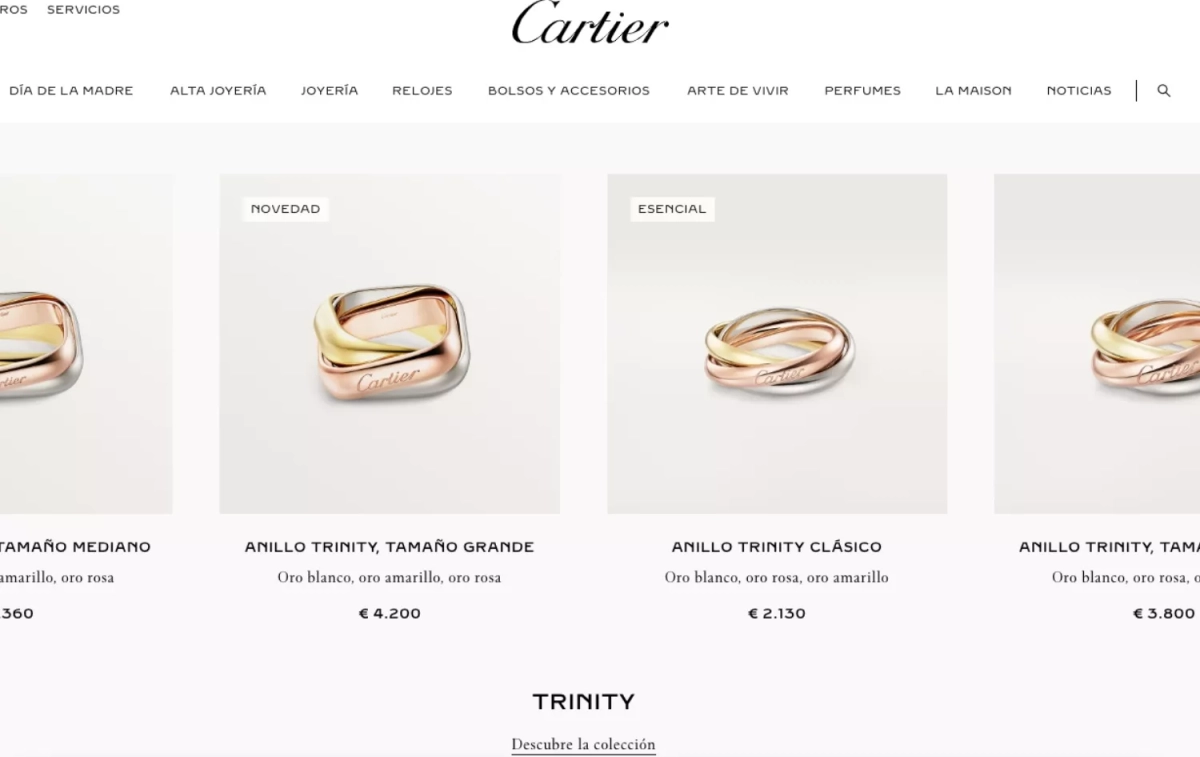1200x757 pixels.
Task: Click the Novedad badge on the ring
Action: 285,209
